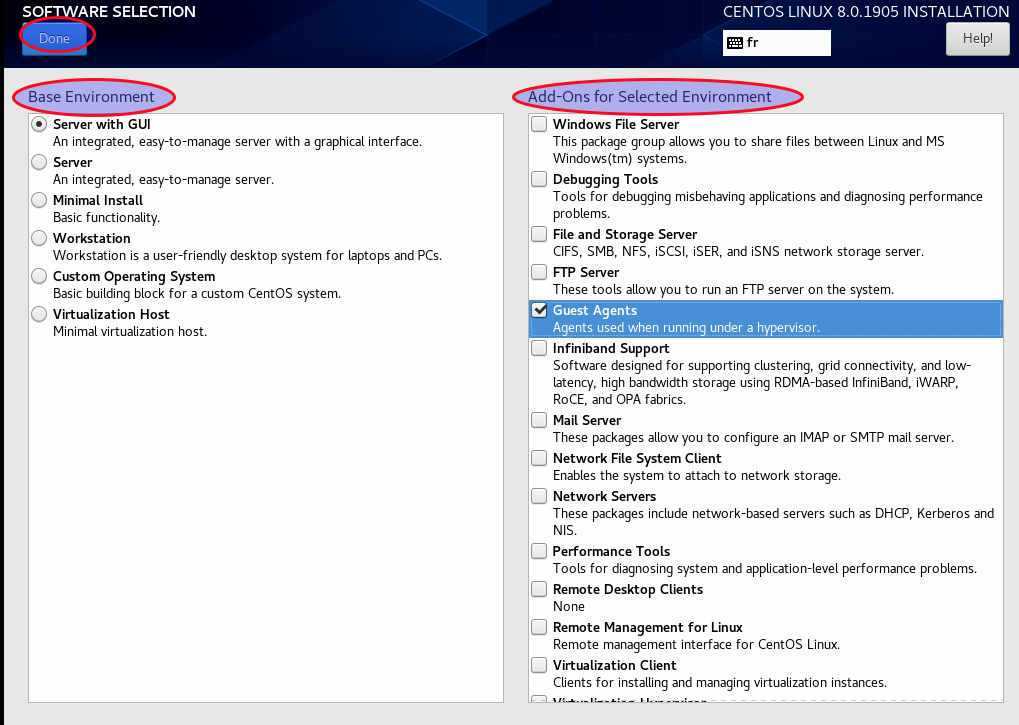This screenshot has height=725, width=1019.
Task: Enable Infiniband Support add-on
Action: 540,349
